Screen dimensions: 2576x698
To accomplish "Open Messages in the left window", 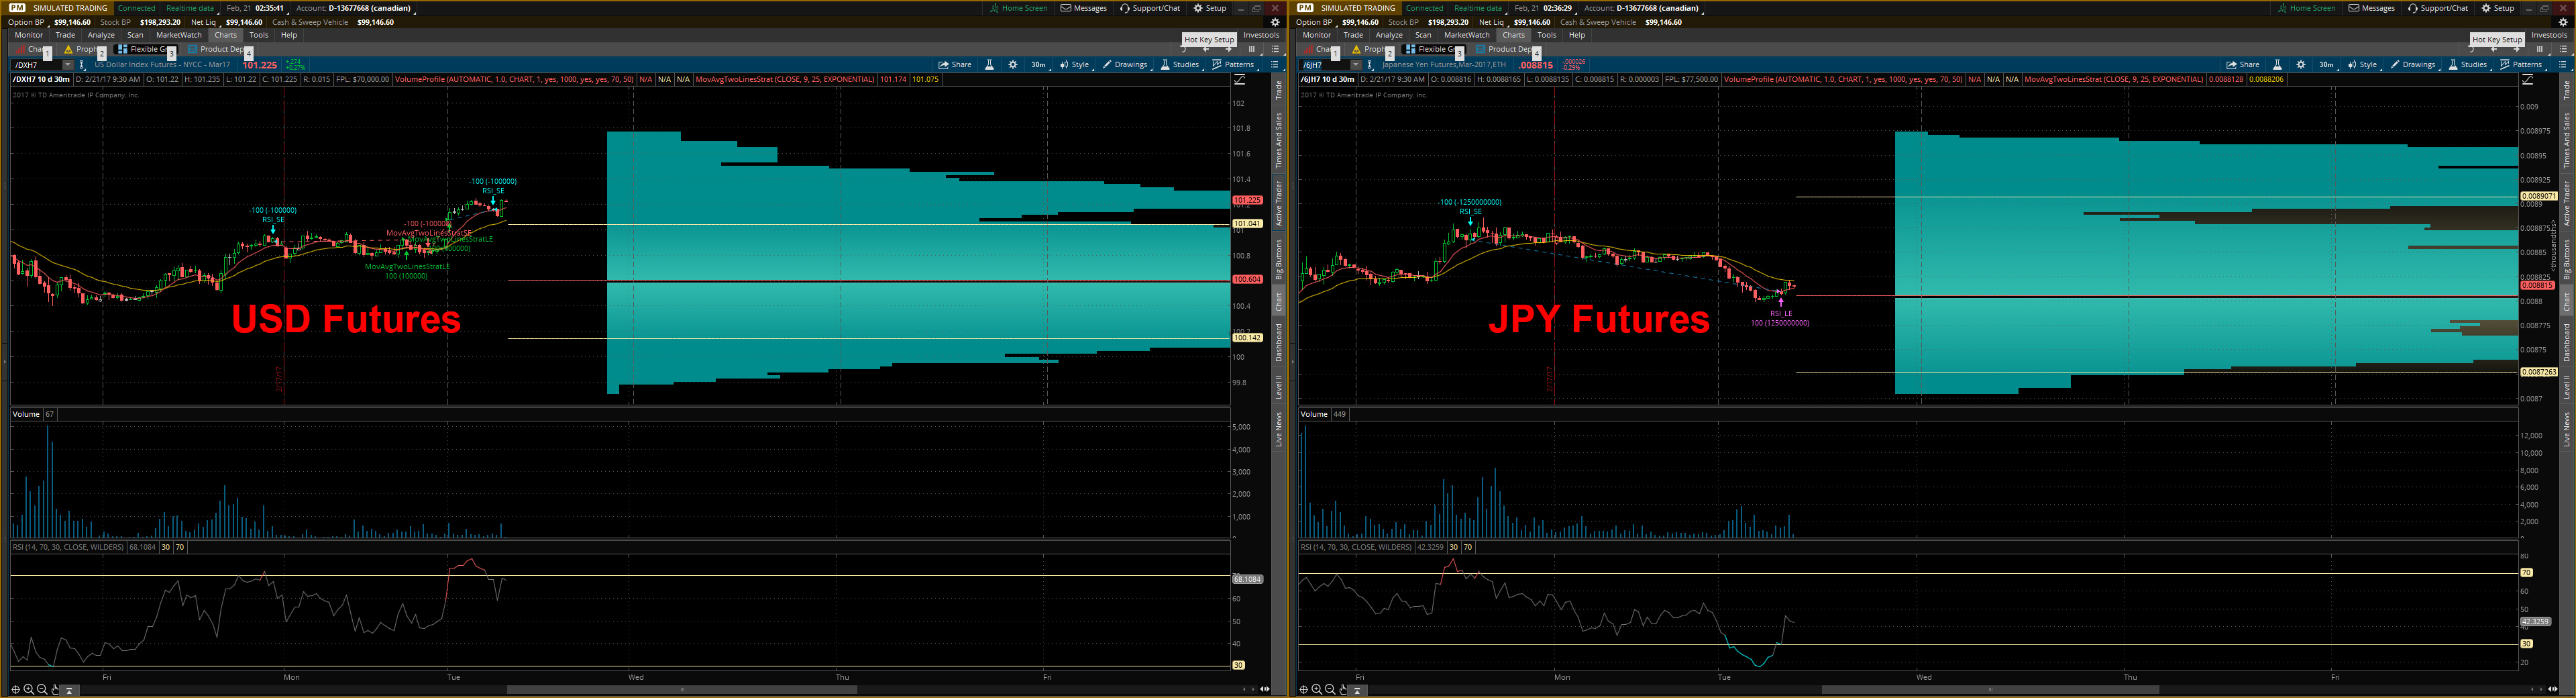I will point(1084,8).
